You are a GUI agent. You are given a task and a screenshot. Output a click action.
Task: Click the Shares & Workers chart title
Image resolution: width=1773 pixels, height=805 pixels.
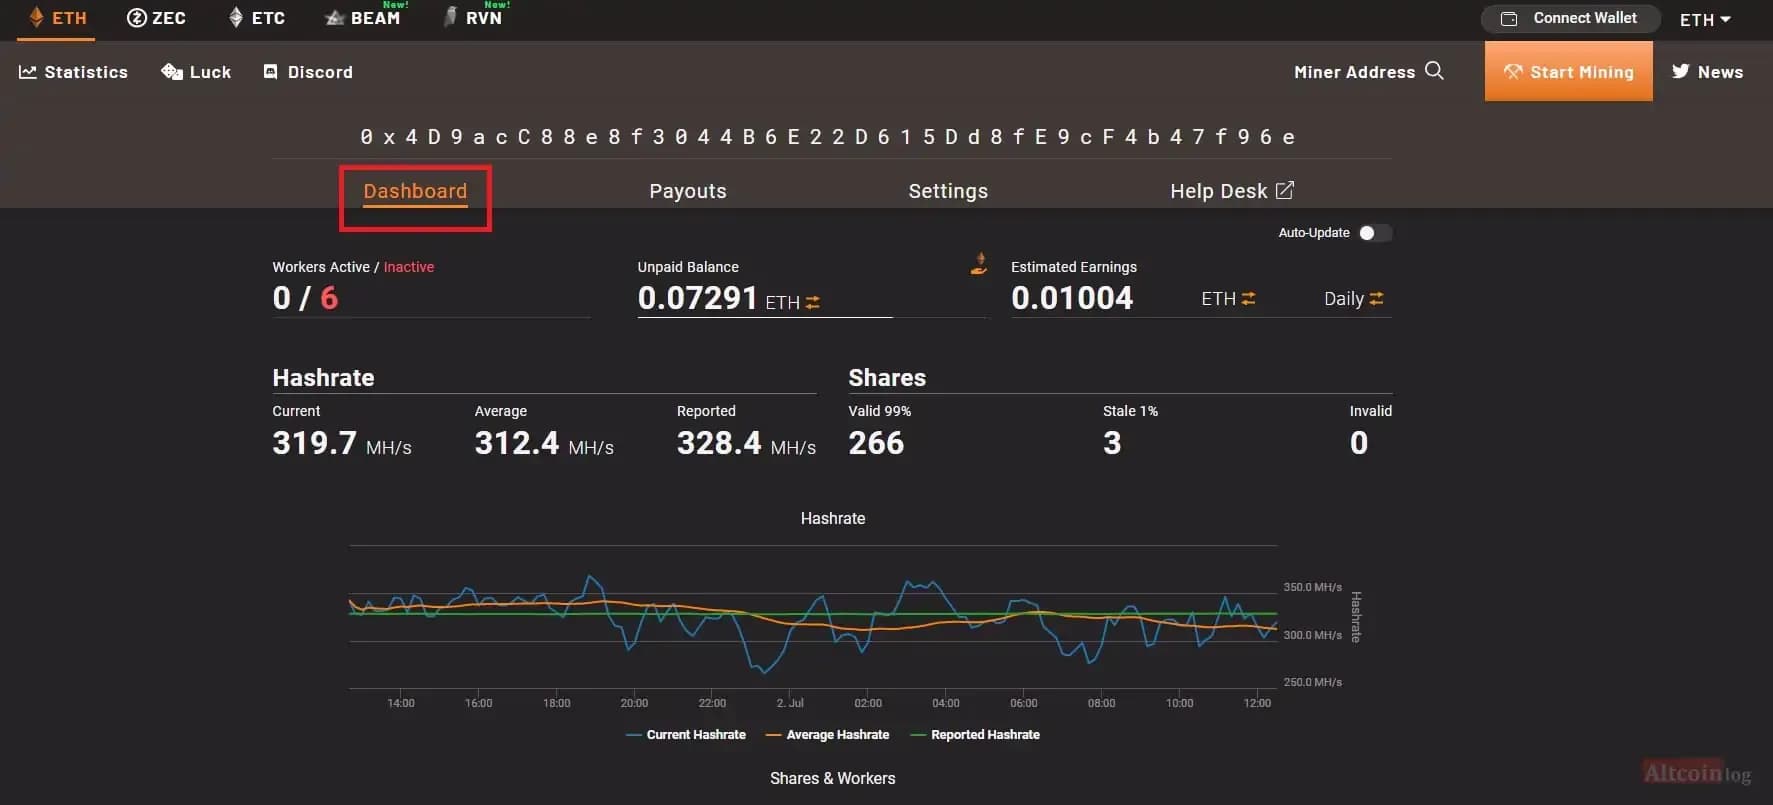tap(833, 778)
